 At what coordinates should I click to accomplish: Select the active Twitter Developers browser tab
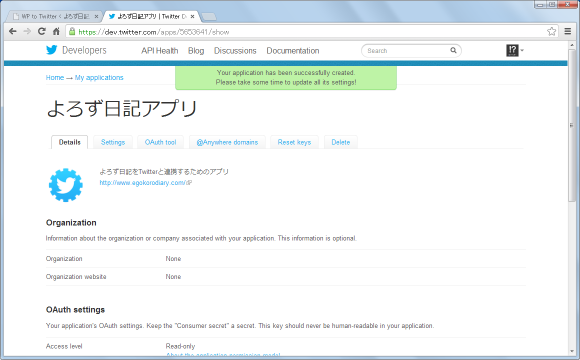152,16
